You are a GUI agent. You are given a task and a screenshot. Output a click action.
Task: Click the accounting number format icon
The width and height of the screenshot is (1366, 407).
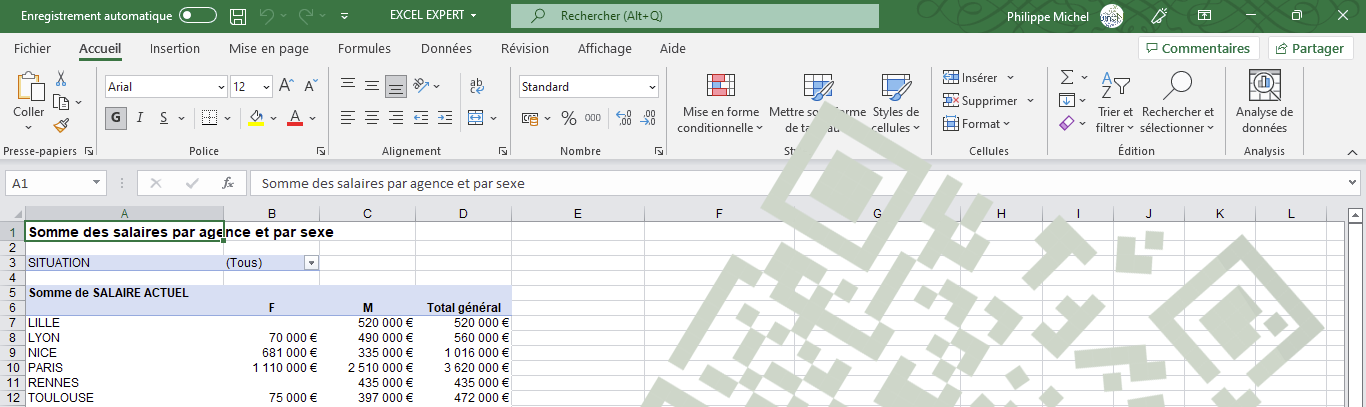click(531, 118)
